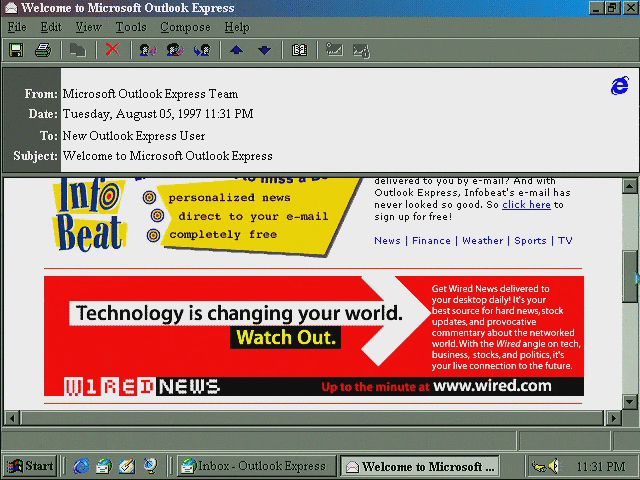640x480 pixels.
Task: Click the View Channels quick launch icon
Action: pyautogui.click(x=150, y=466)
